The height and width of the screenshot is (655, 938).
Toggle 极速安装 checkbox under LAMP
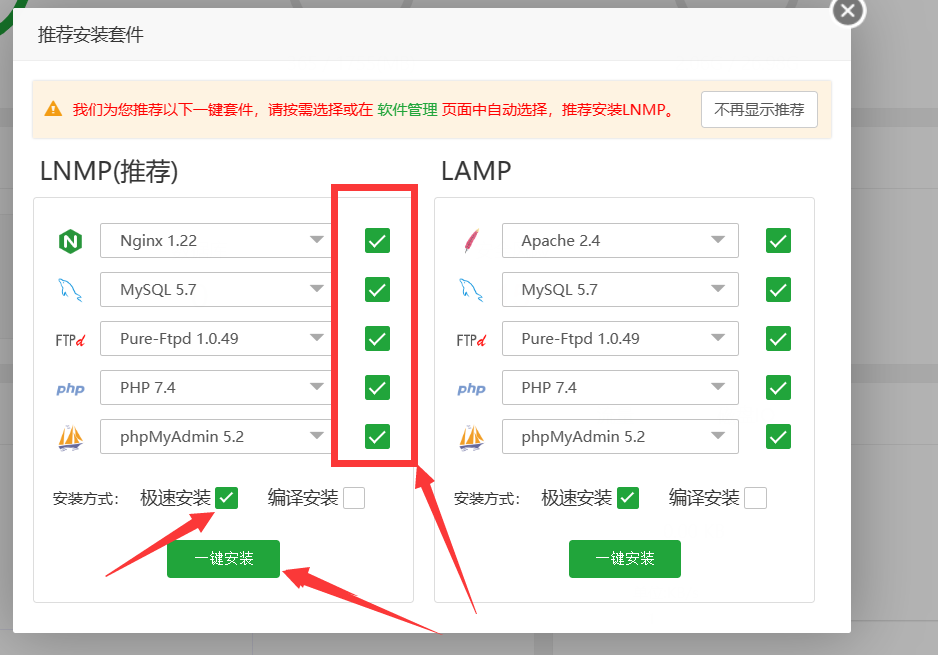[628, 498]
